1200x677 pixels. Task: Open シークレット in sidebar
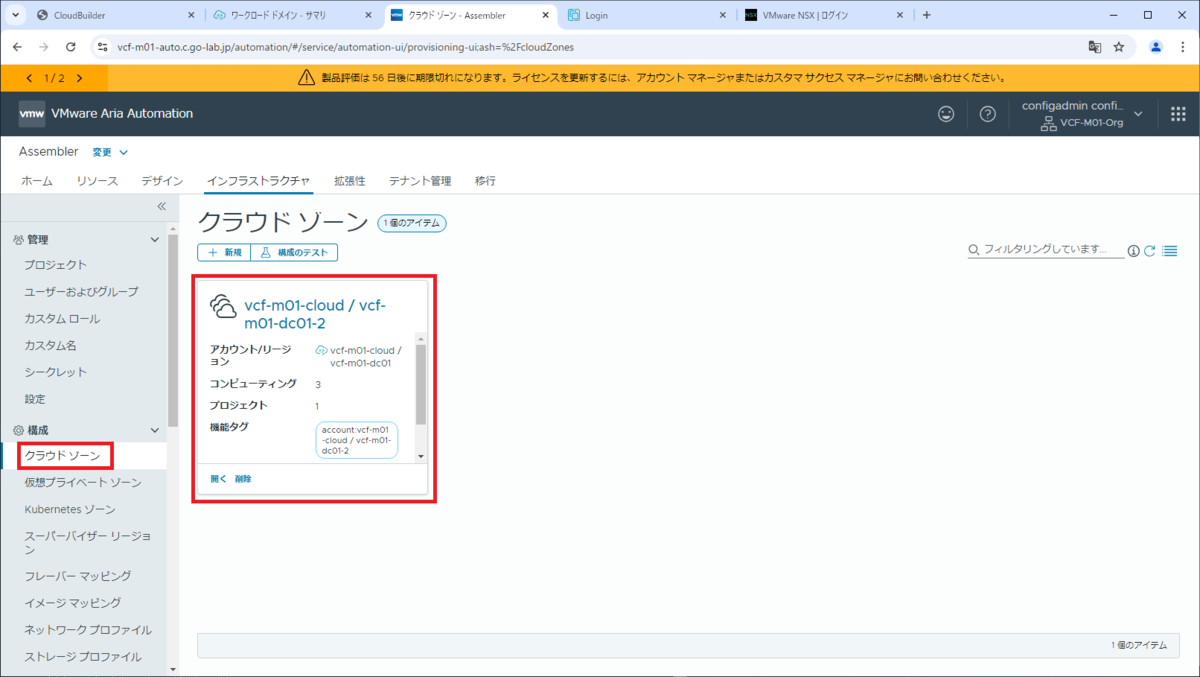[x=56, y=372]
